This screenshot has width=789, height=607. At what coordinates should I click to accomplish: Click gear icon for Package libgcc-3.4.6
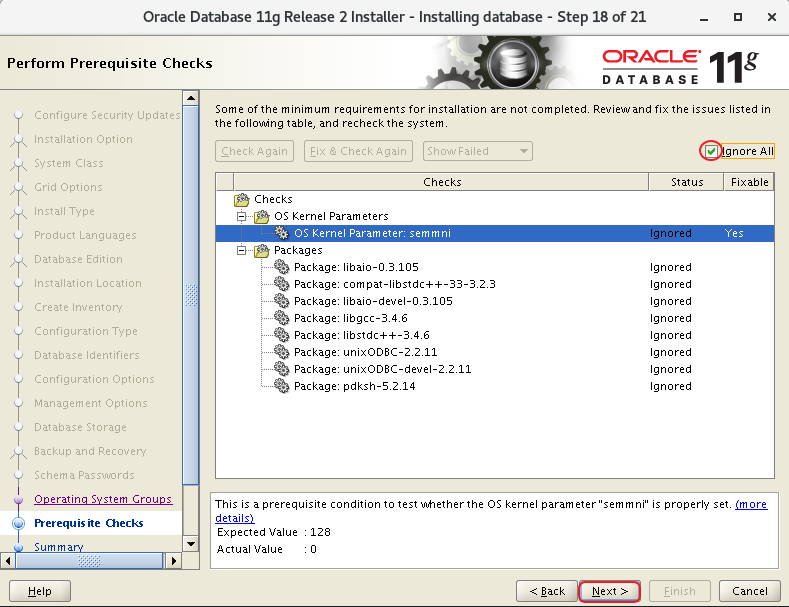[282, 319]
